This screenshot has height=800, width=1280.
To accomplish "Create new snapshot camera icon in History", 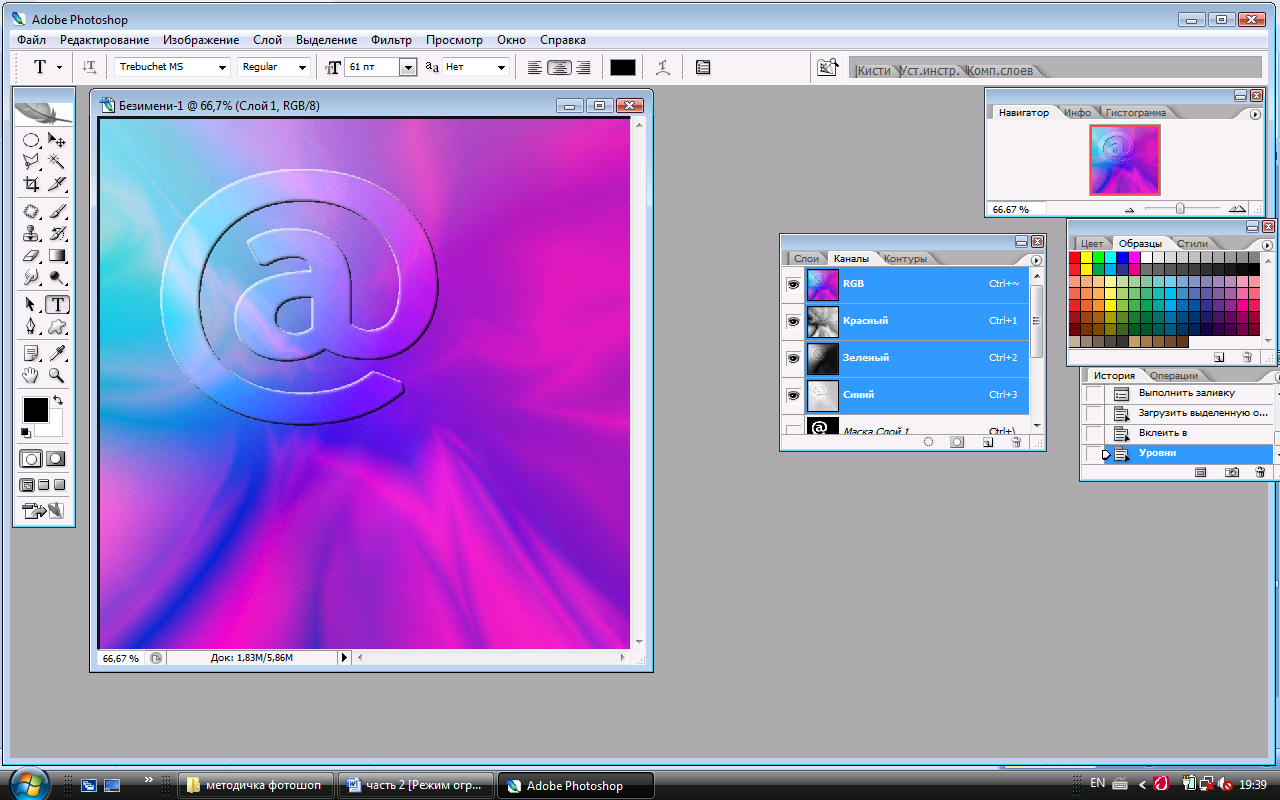I will tap(1232, 472).
